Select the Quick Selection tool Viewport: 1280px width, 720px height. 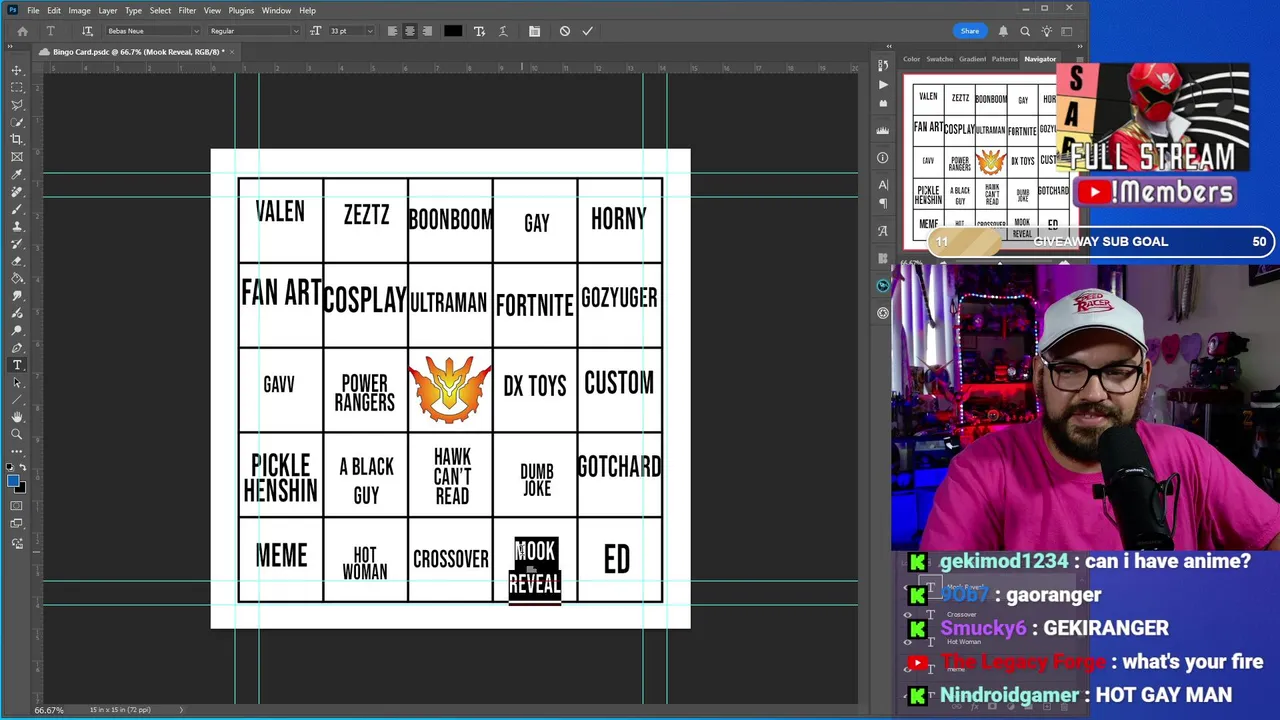pos(17,122)
